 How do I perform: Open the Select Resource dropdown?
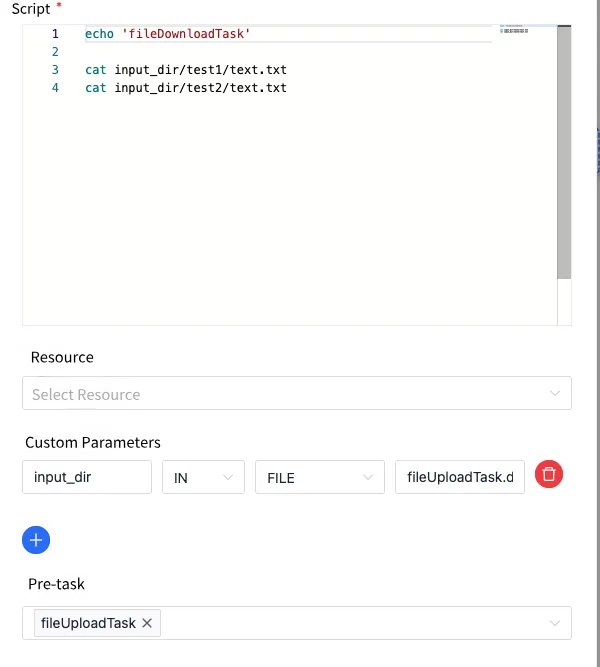[x=297, y=393]
